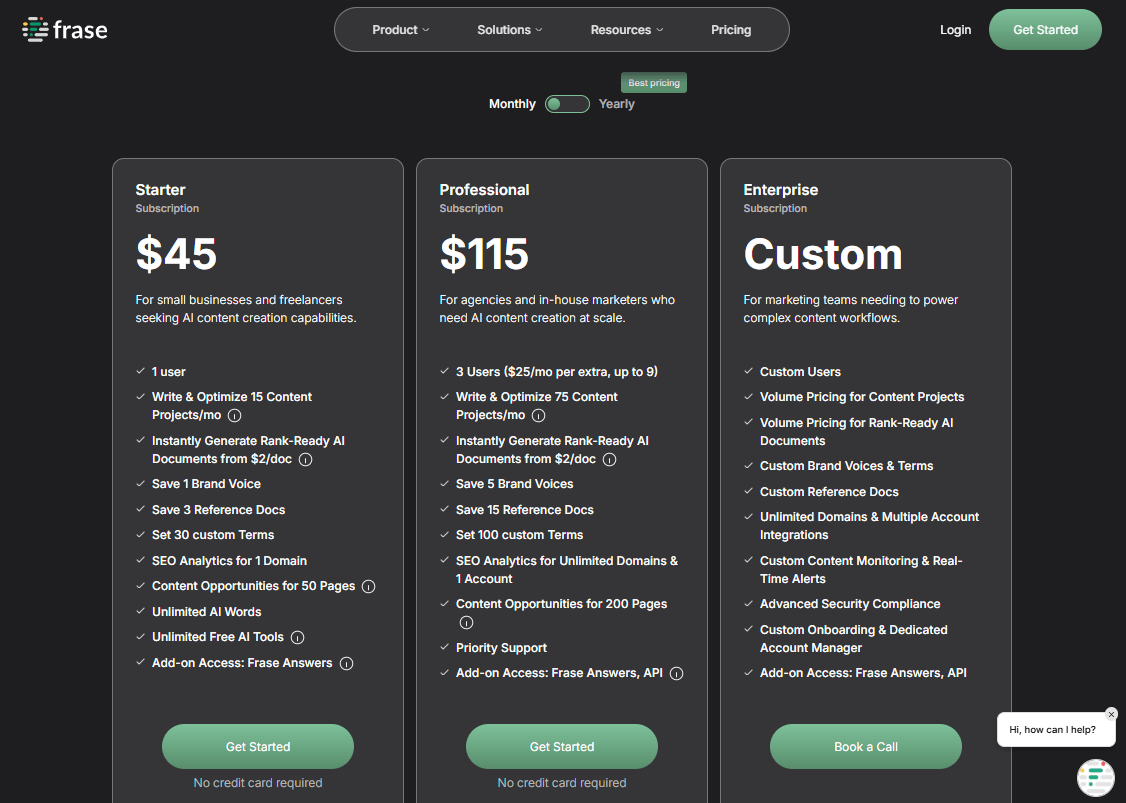This screenshot has width=1126, height=803.
Task: Show info for Starter Add-on Access Frase Answers
Action: tap(346, 664)
